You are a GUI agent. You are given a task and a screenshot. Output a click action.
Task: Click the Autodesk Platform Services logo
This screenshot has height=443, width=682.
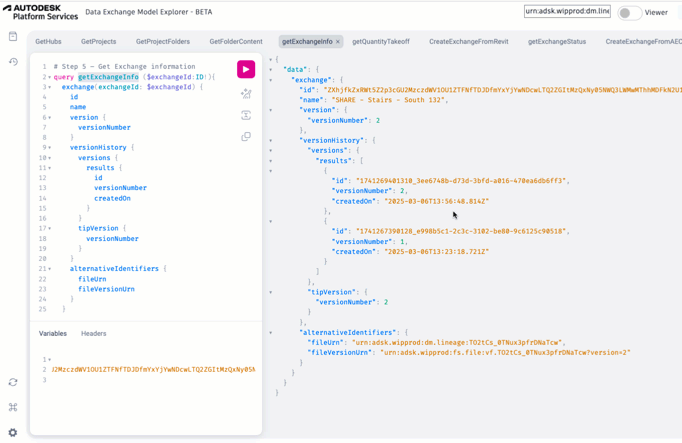click(40, 12)
